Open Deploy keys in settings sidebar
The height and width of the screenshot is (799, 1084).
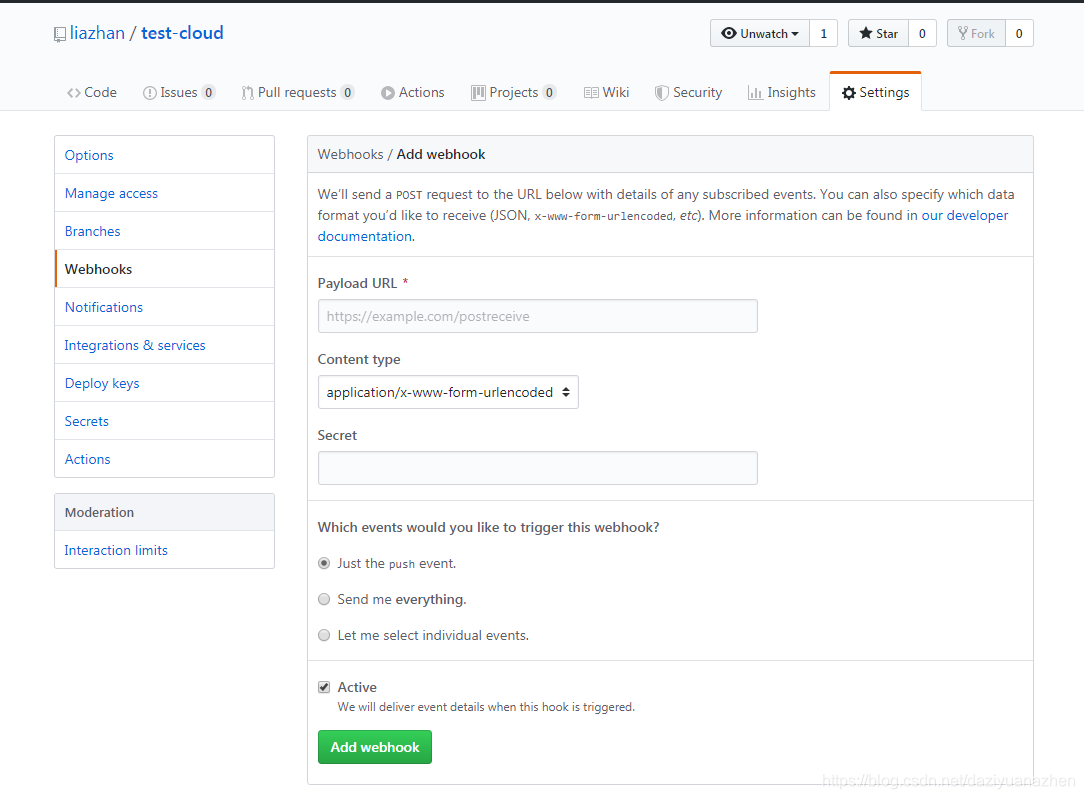click(102, 383)
